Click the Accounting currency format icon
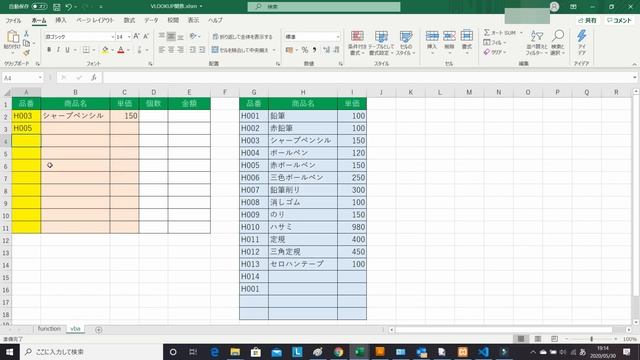Viewport: 640px width, 360px height. 289,50
